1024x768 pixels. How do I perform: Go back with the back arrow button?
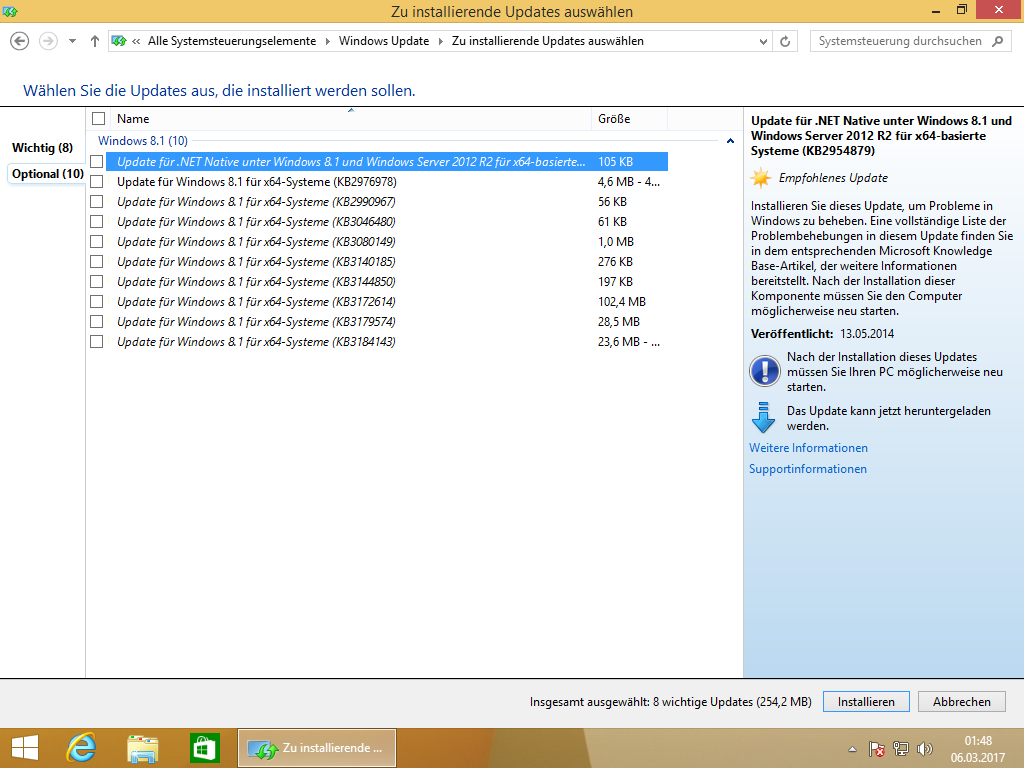(20, 41)
